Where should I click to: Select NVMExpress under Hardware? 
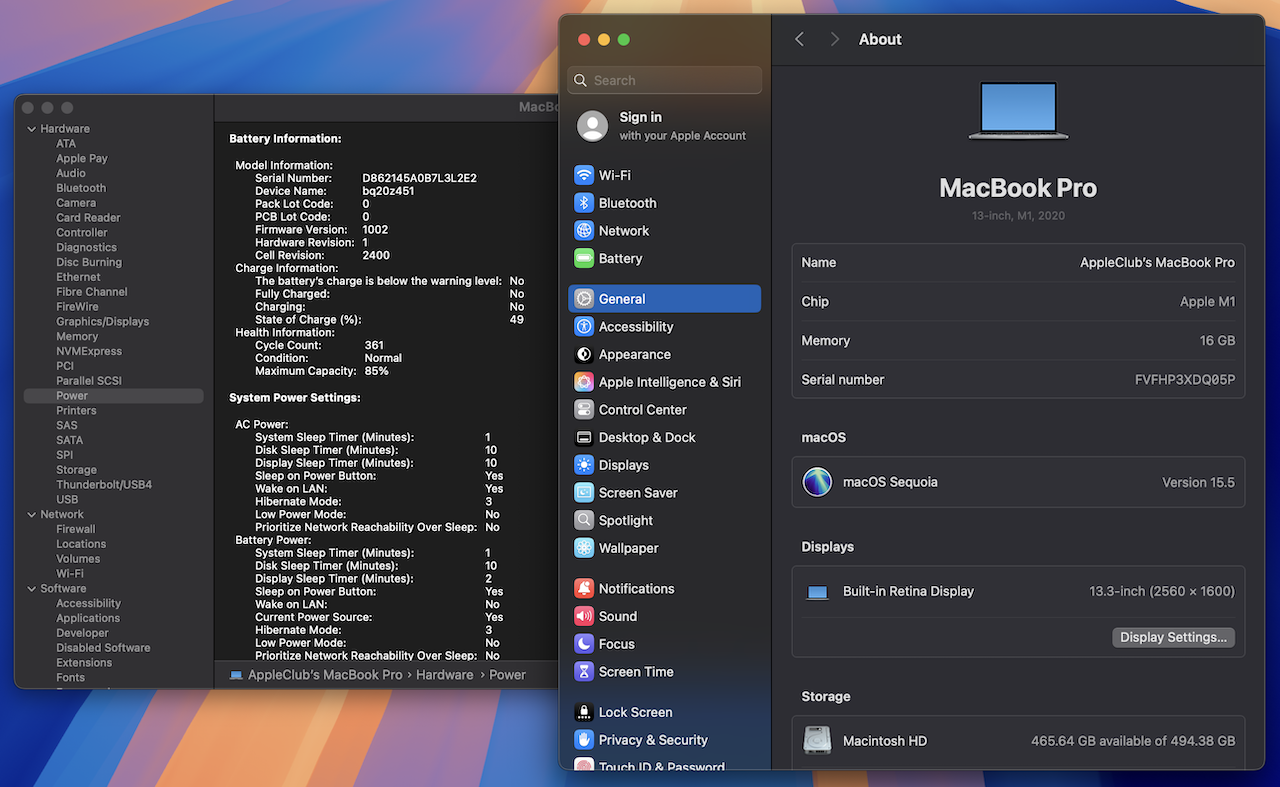89,352
